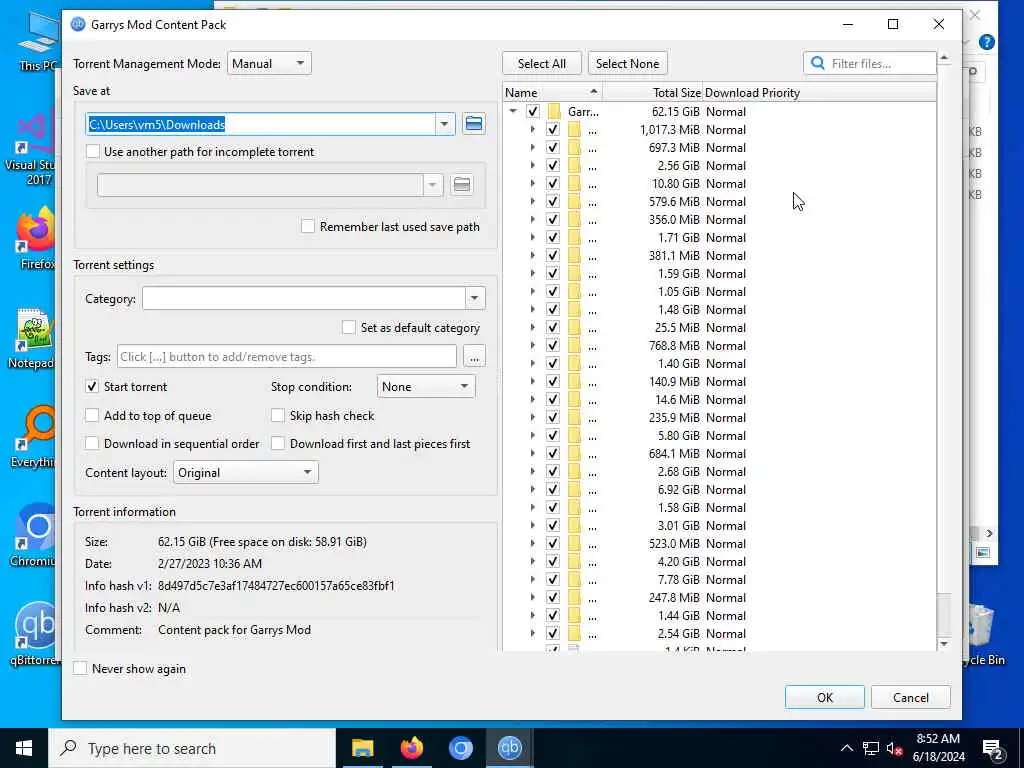Click the muted volume tray icon

click(x=894, y=748)
